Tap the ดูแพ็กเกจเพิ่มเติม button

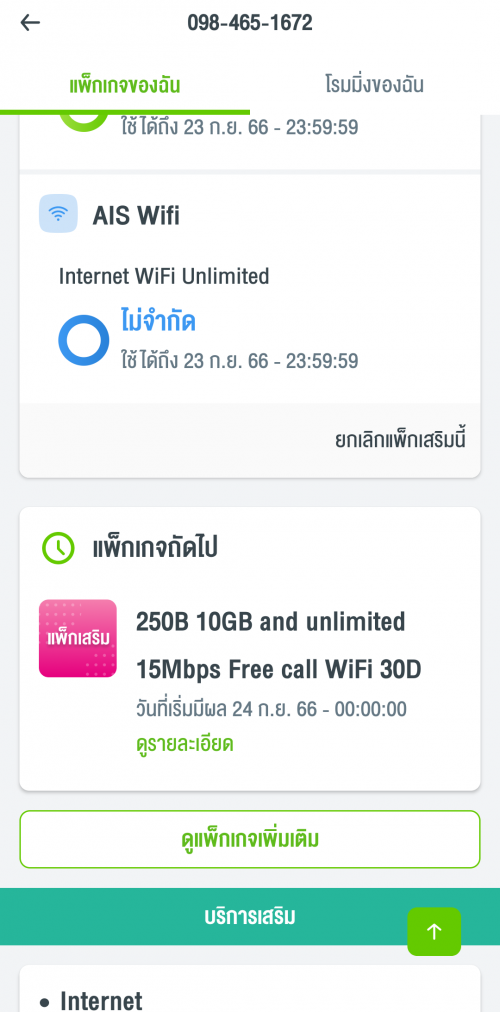(250, 839)
